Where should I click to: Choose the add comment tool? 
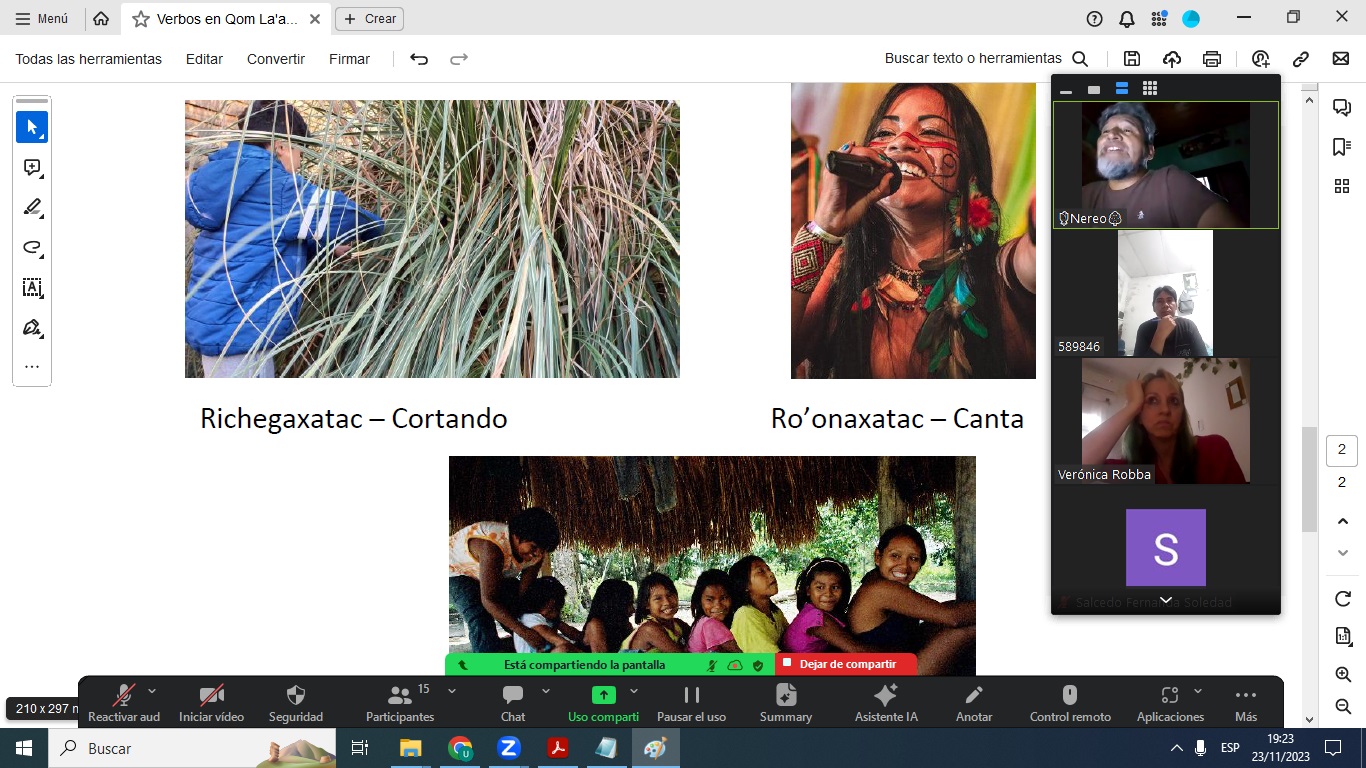click(31, 168)
